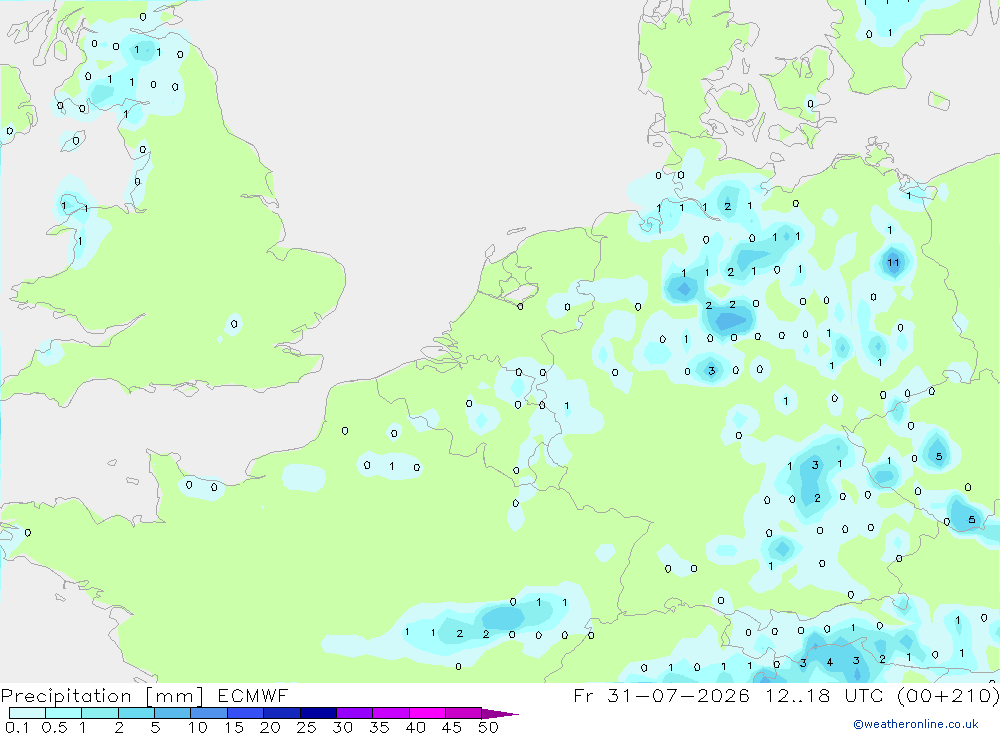
Task: Select the 45–50 mm legend swatch
Action: 463,713
